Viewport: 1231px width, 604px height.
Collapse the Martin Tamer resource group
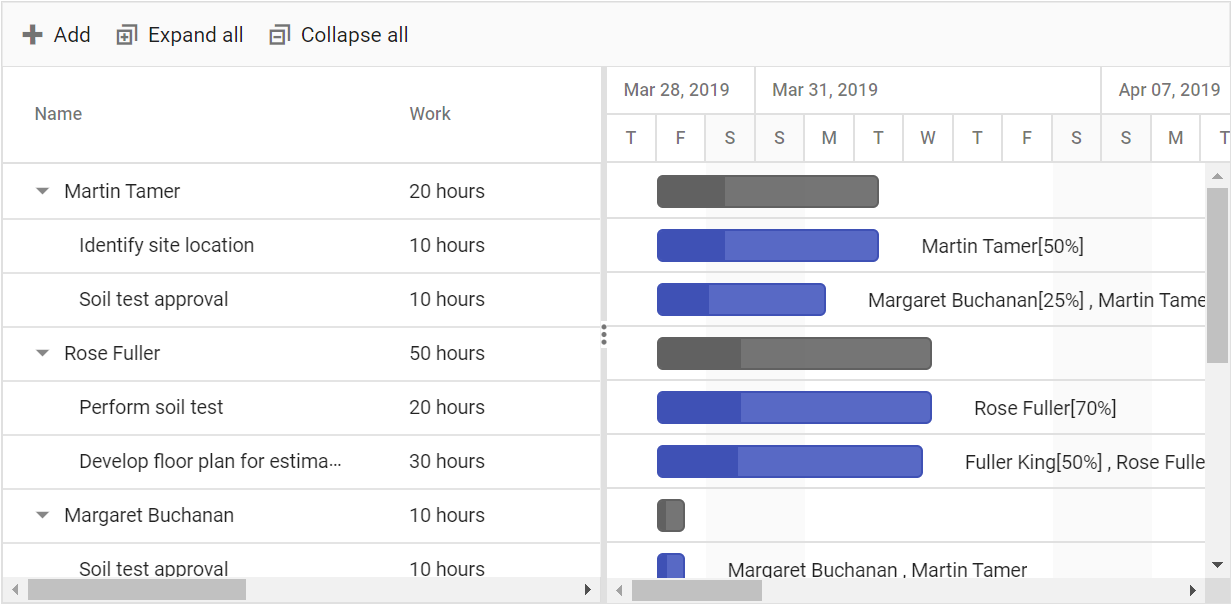click(42, 191)
